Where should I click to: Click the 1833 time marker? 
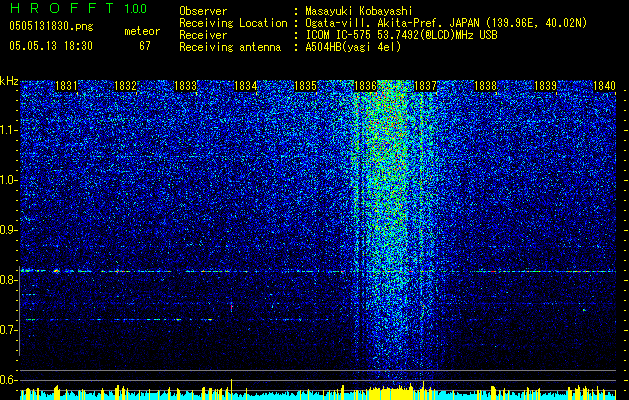tap(186, 86)
